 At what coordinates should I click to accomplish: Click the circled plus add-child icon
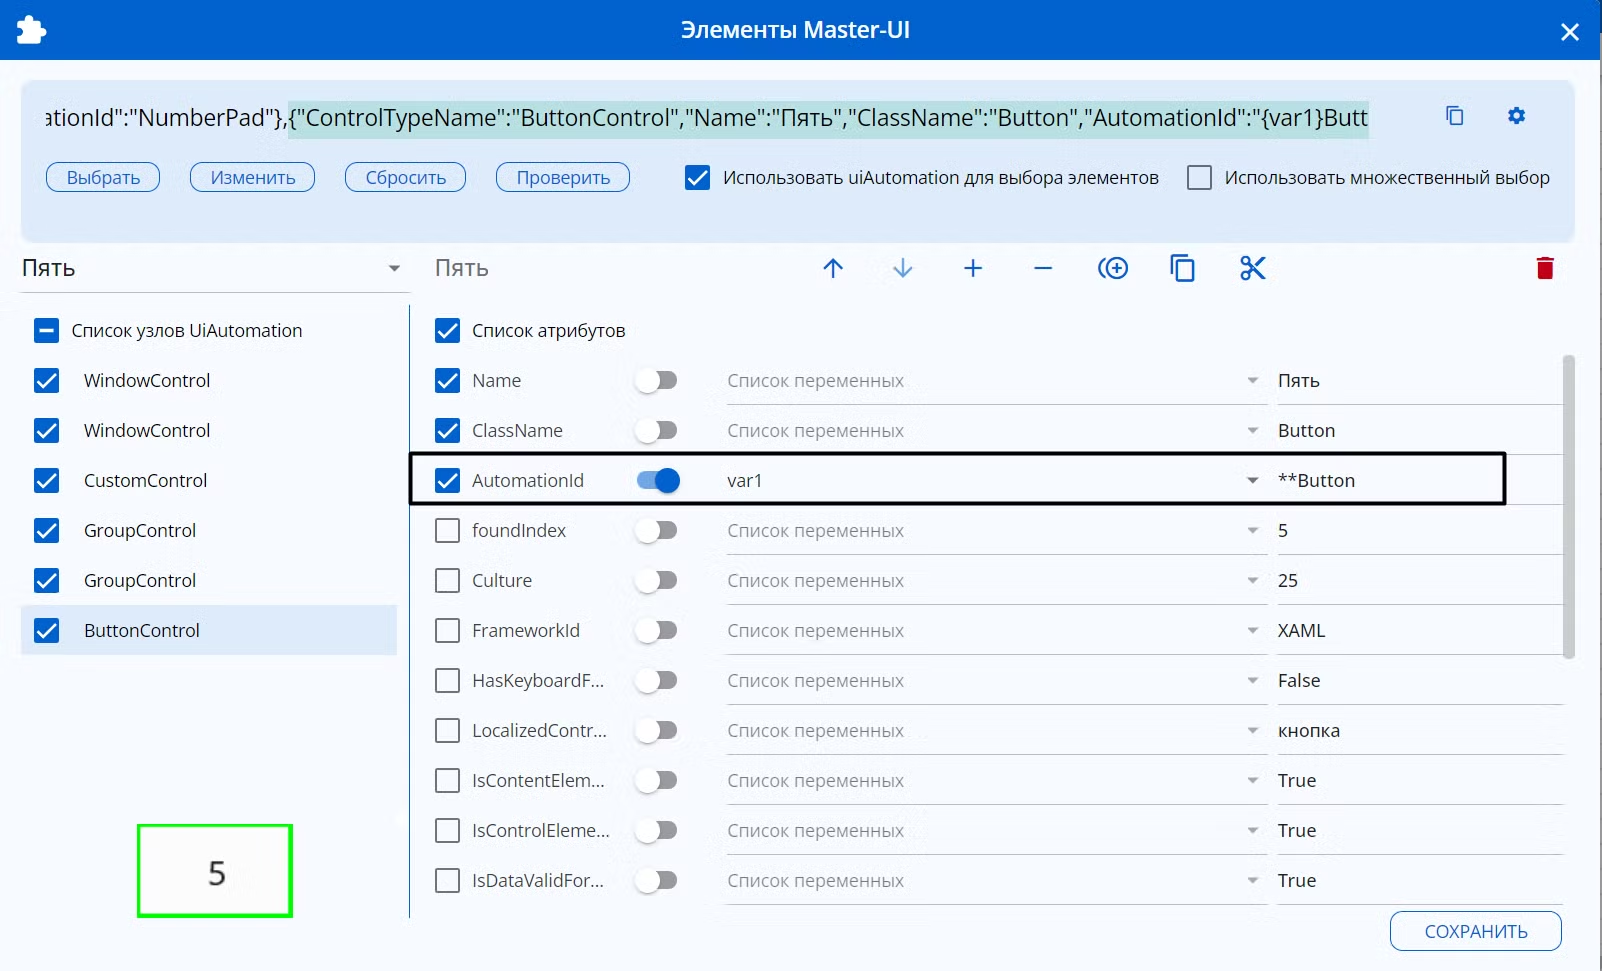tap(1113, 268)
